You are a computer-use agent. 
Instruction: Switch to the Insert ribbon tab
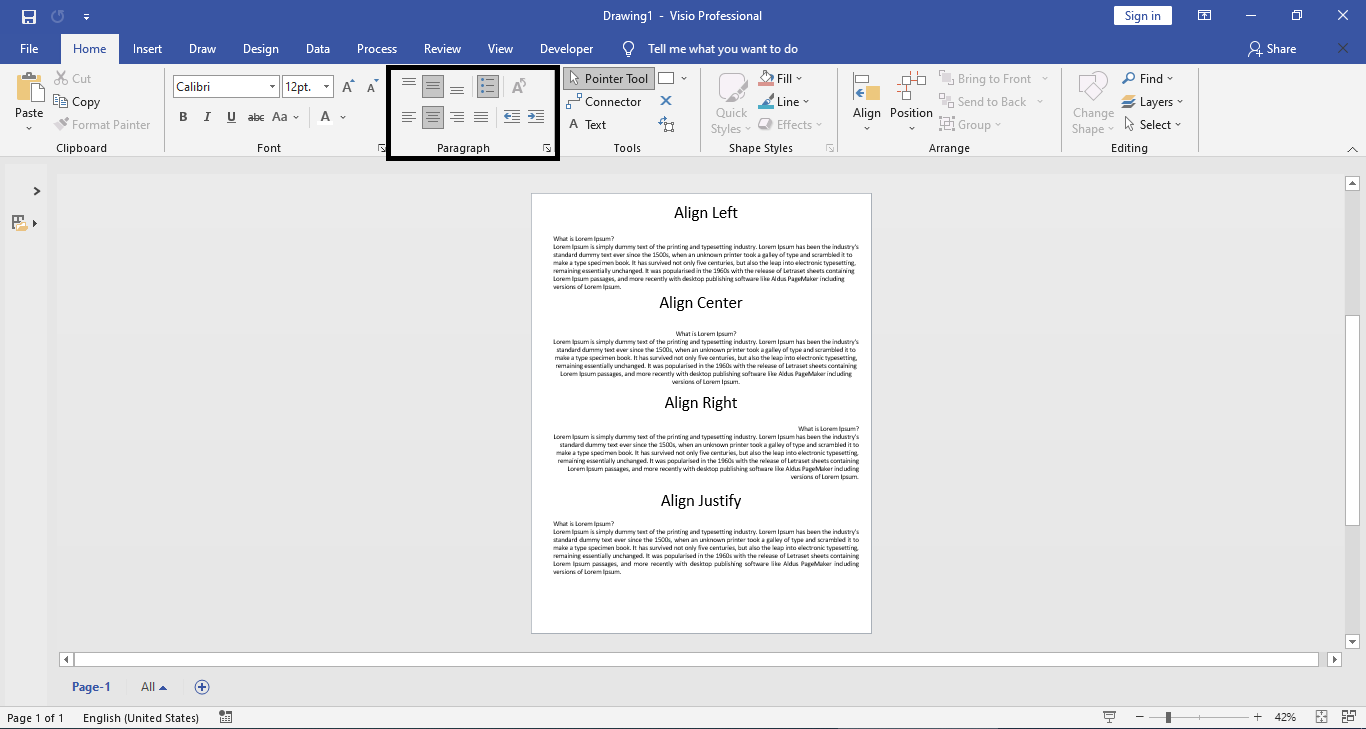tap(147, 48)
